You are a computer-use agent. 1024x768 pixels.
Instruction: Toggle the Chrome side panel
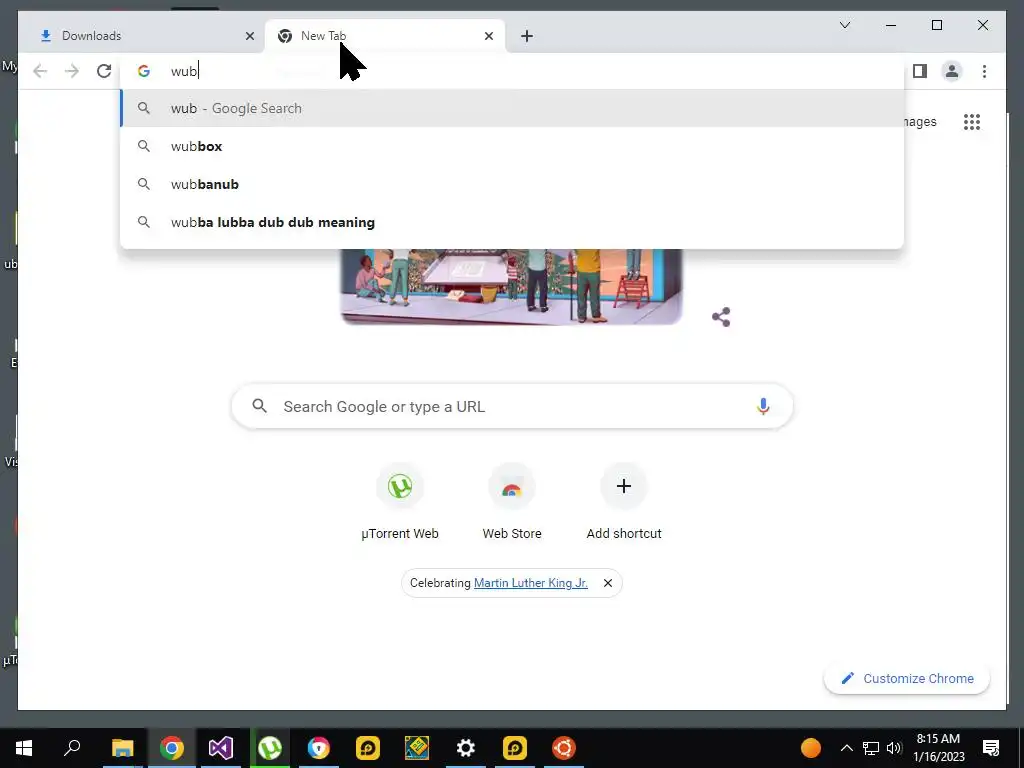click(920, 71)
